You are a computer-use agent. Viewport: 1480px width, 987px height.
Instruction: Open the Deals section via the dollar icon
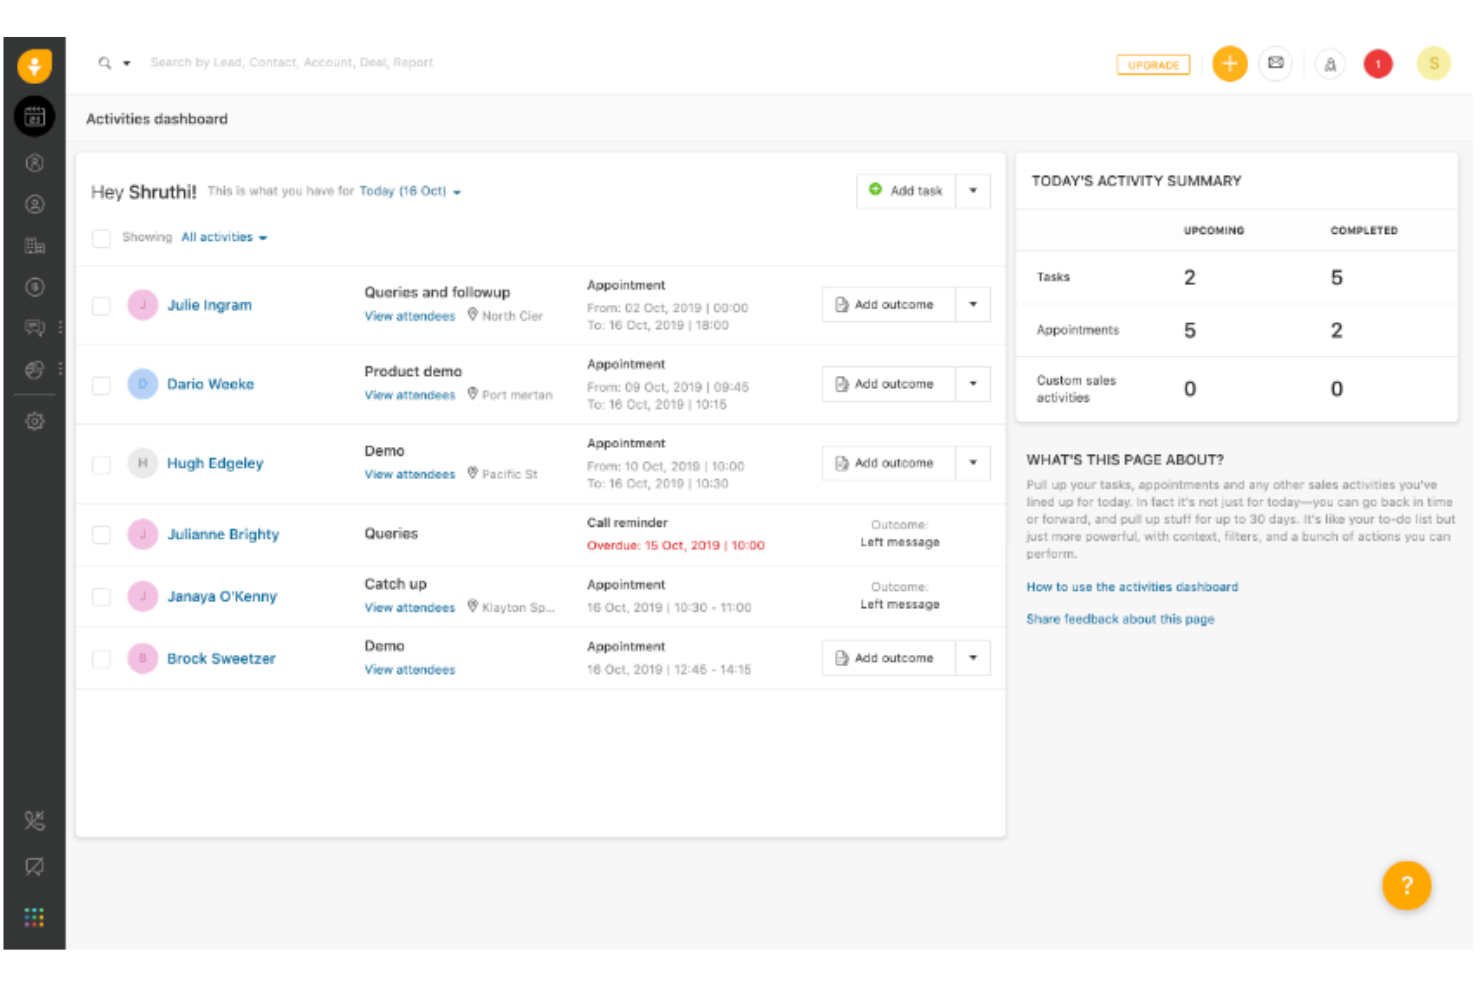click(35, 287)
